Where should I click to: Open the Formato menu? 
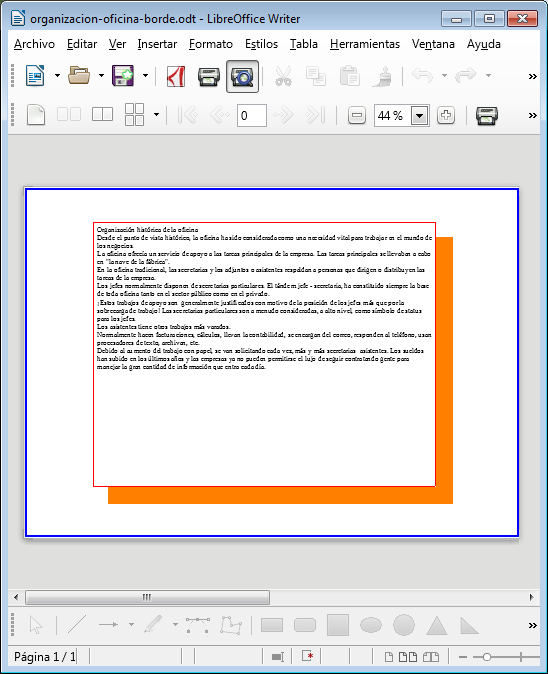(x=211, y=44)
